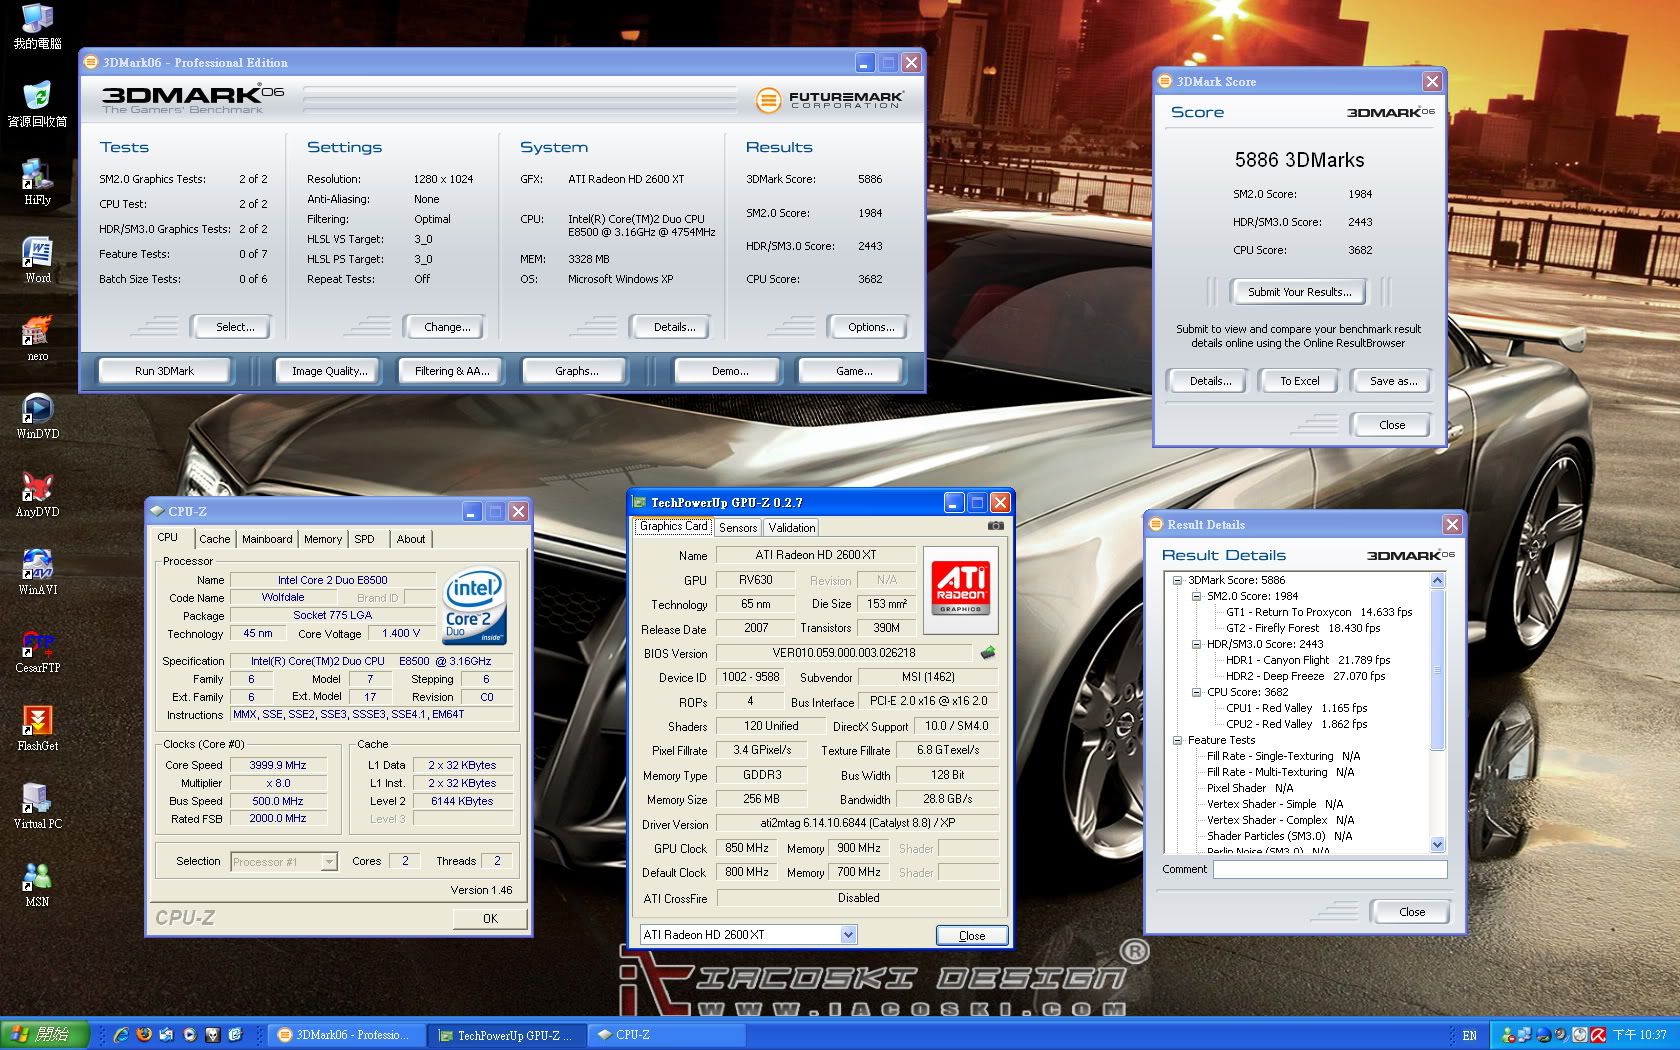Click Save as... in 3DMark Score window
Image resolution: width=1680 pixels, height=1050 pixels.
pyautogui.click(x=1393, y=381)
